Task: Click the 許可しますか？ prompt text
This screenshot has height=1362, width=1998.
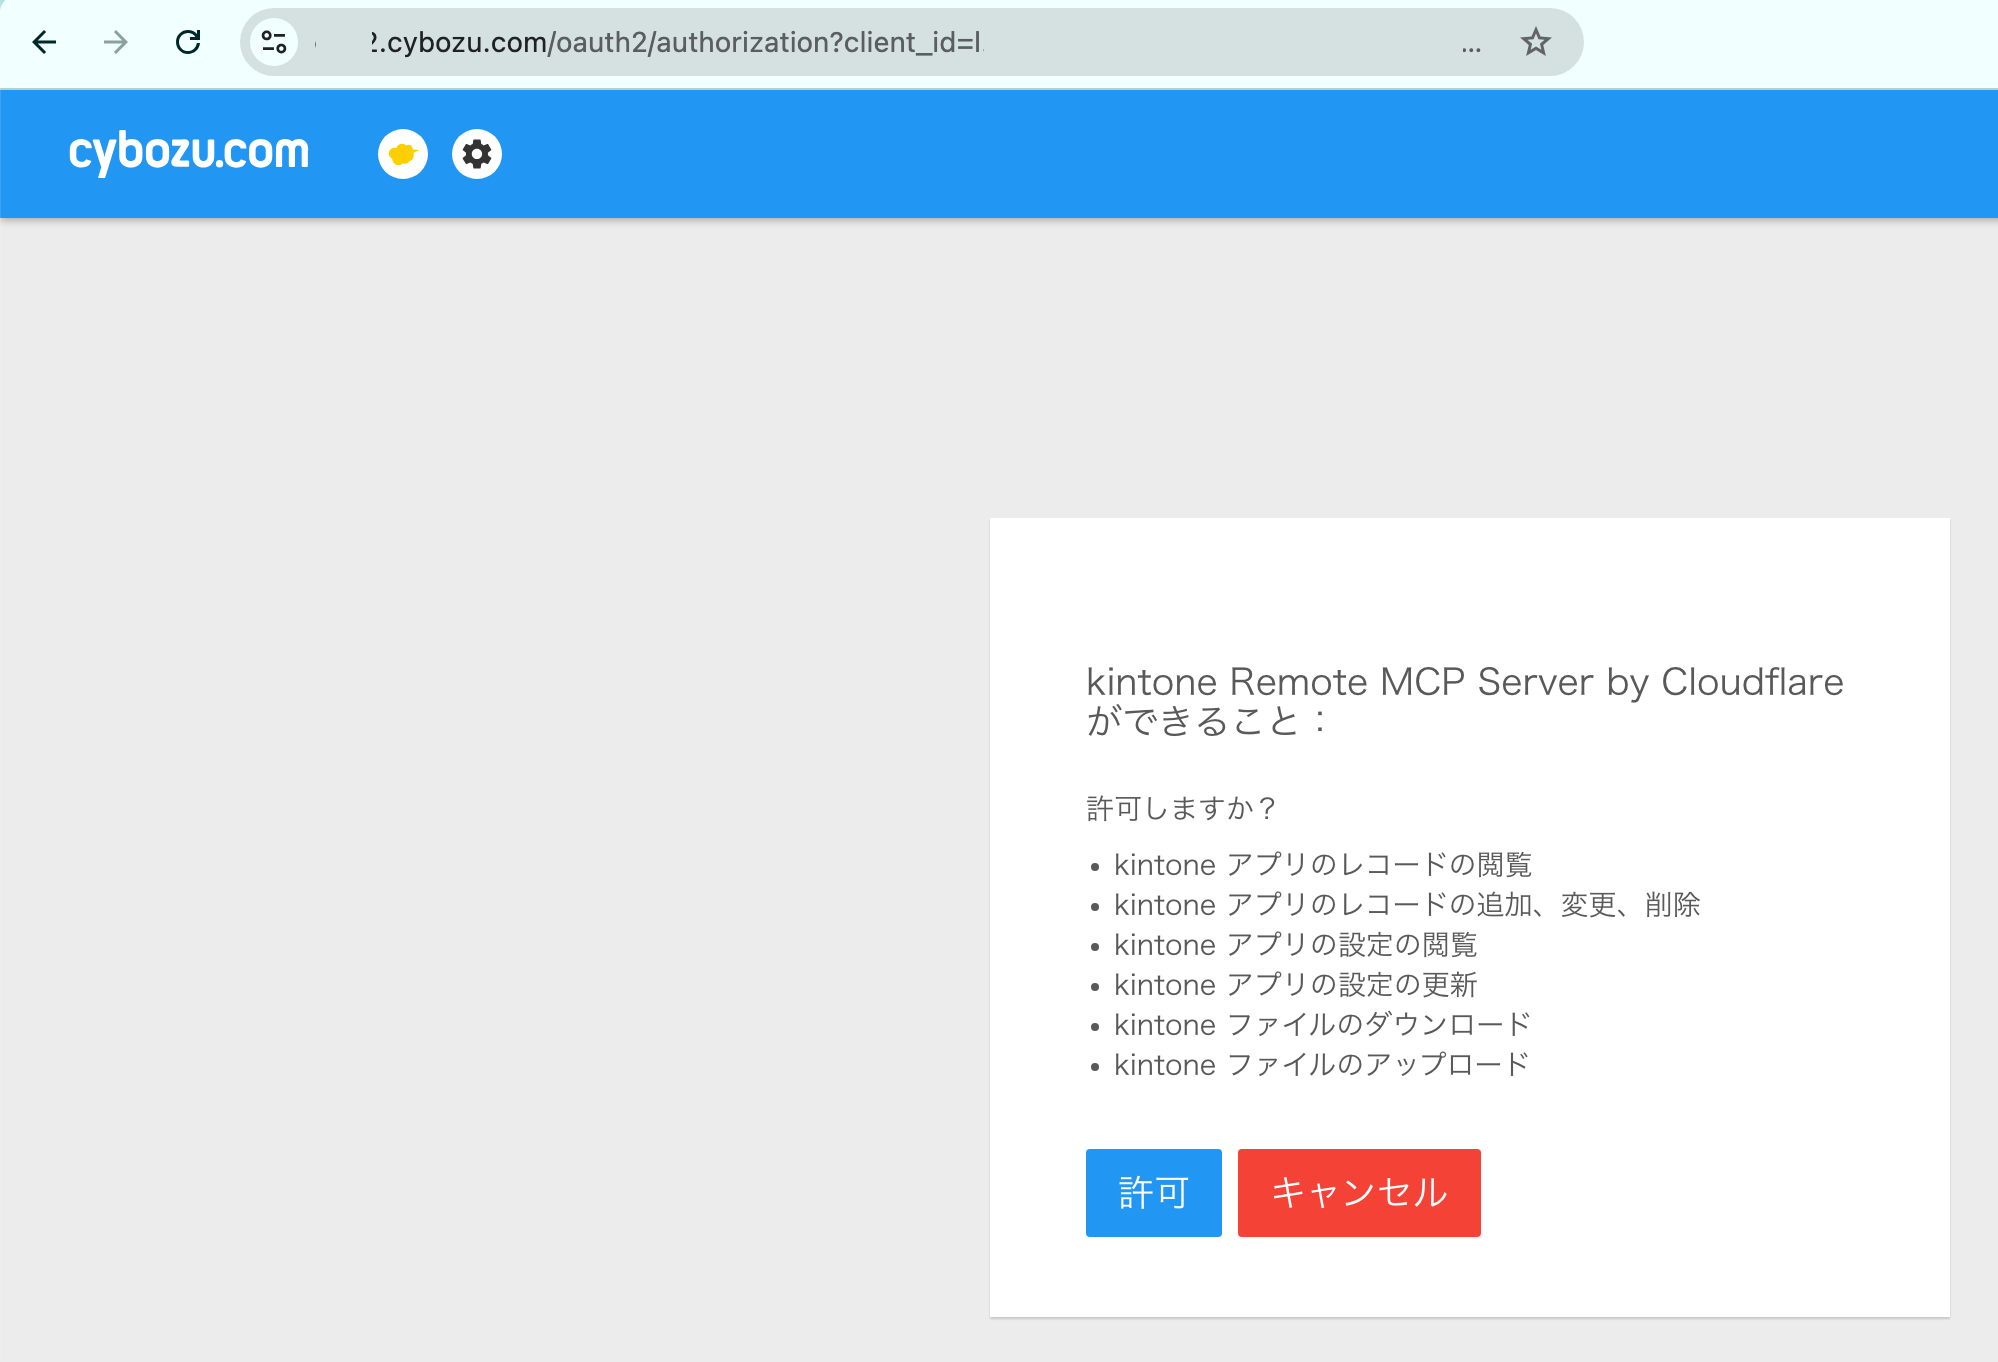Action: tap(1181, 808)
